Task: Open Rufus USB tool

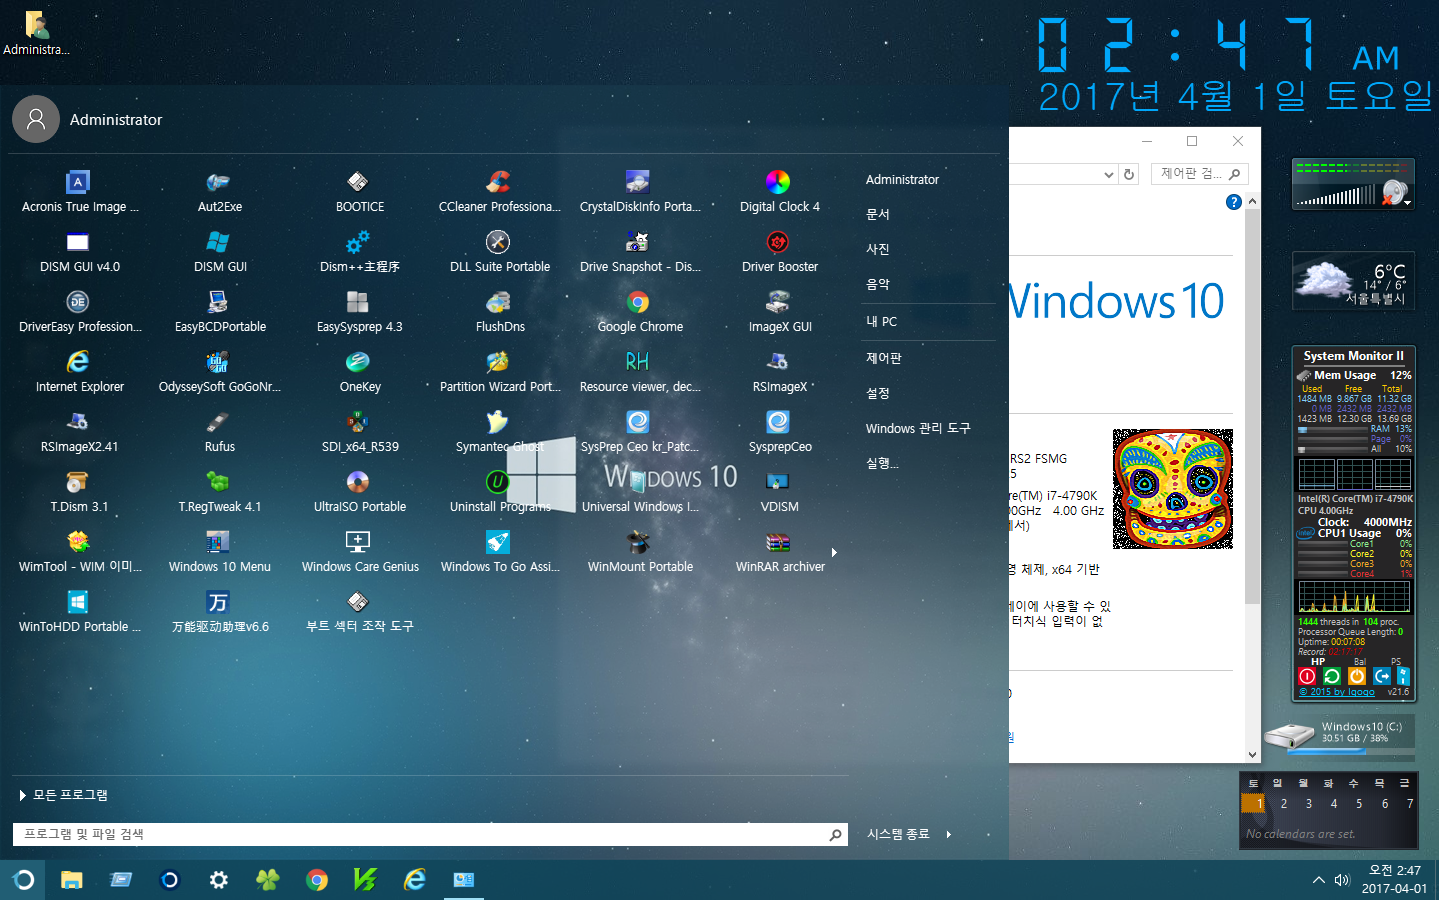Action: 218,422
